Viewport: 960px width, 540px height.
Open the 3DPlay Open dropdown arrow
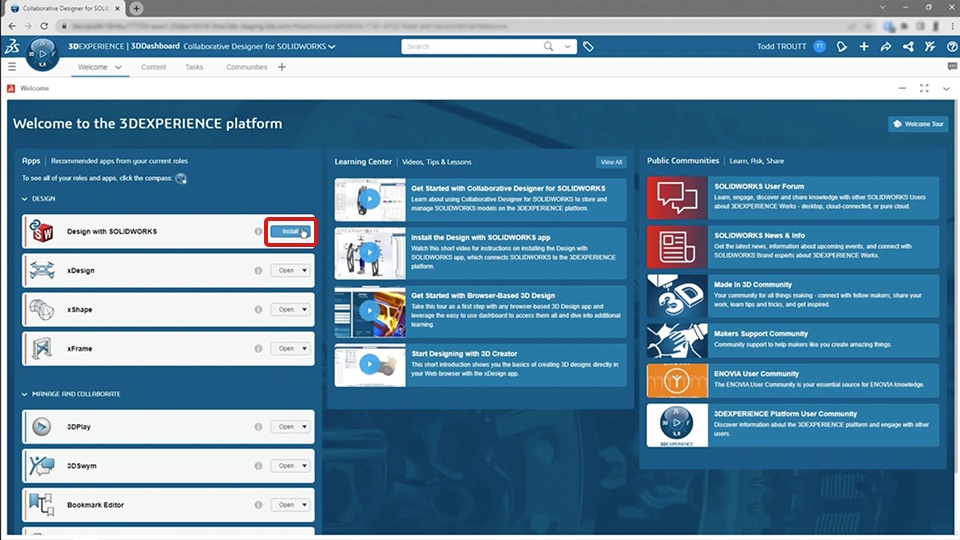(x=304, y=427)
